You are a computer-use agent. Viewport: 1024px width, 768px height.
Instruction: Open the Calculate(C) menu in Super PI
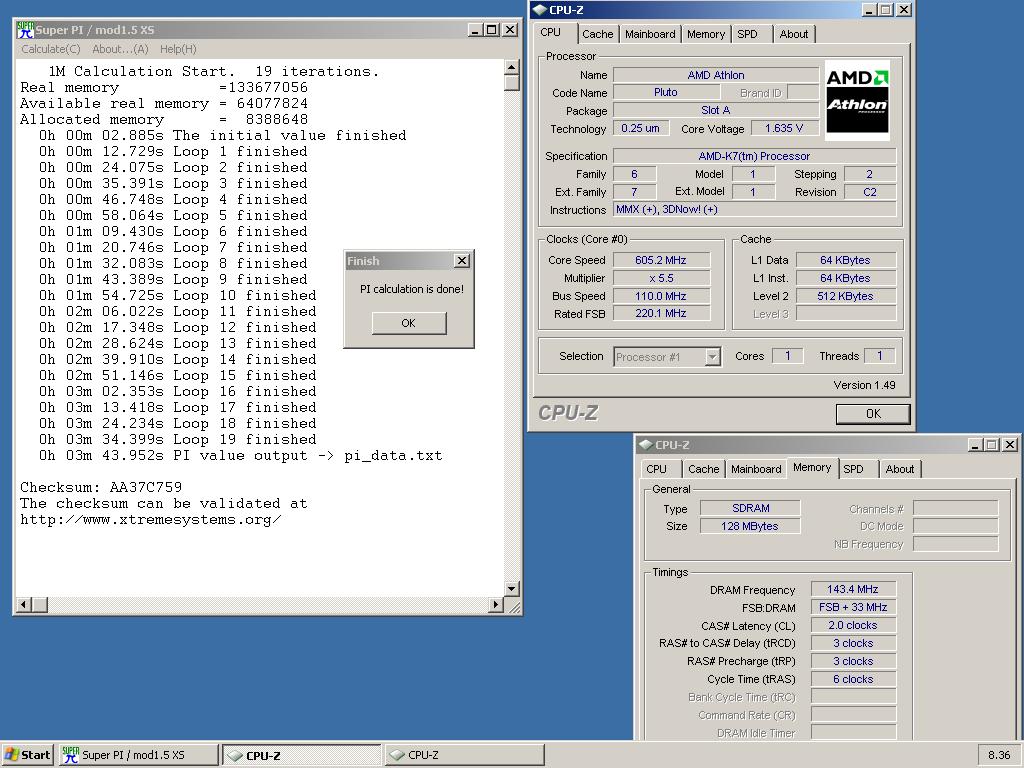(50, 49)
